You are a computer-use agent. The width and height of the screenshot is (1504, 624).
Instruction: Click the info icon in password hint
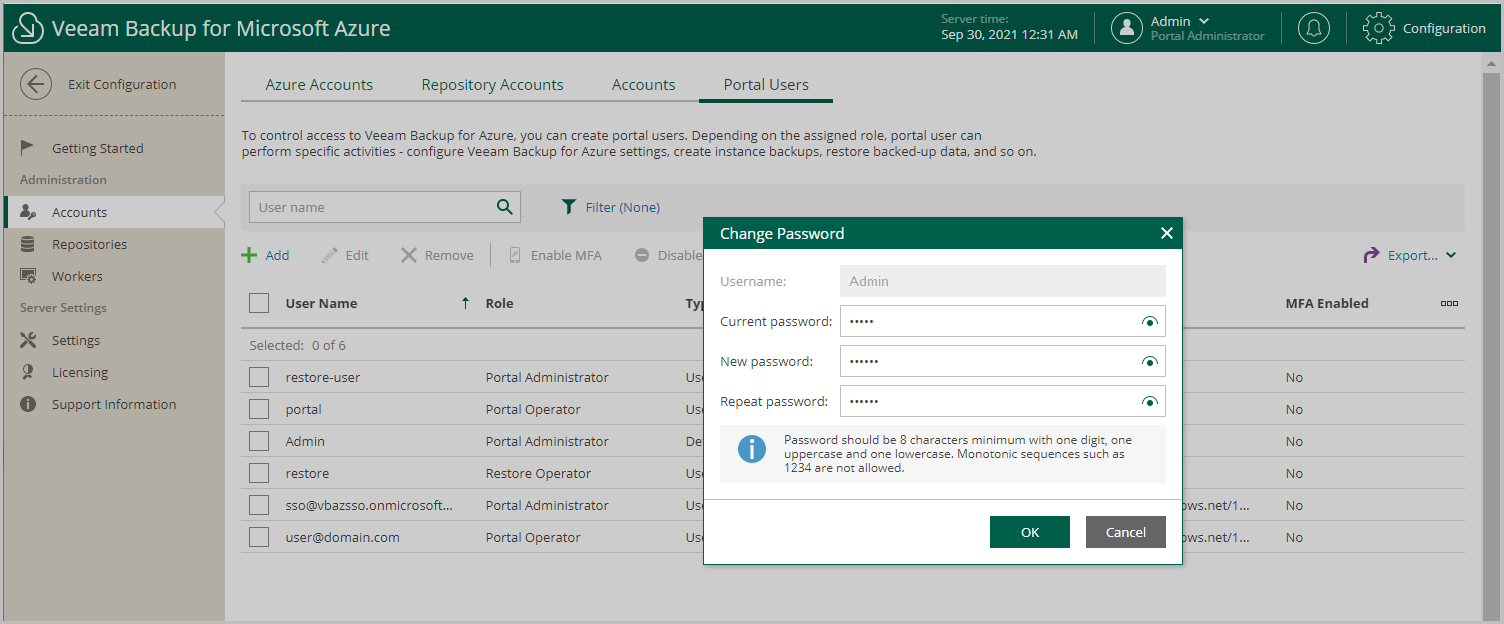[x=752, y=449]
